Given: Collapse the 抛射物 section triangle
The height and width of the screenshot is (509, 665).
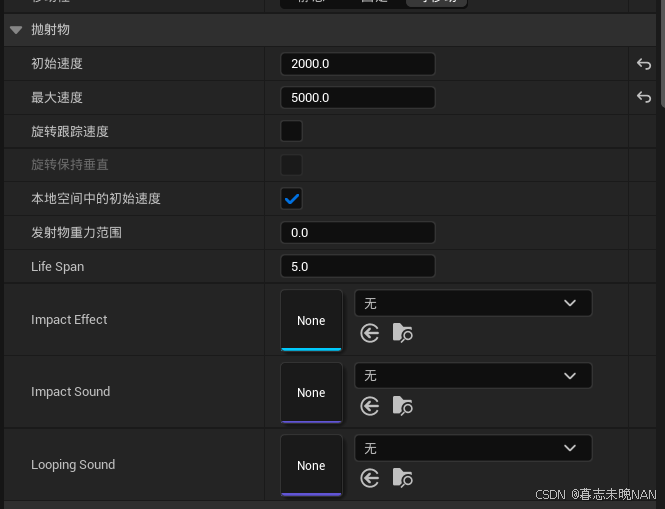Looking at the screenshot, I should click(x=16, y=30).
